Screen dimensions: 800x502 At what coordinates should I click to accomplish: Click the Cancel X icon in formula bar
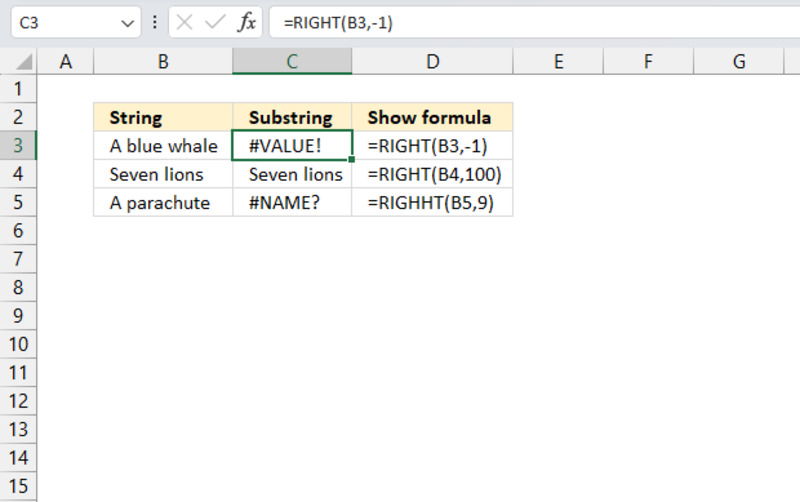(x=184, y=22)
